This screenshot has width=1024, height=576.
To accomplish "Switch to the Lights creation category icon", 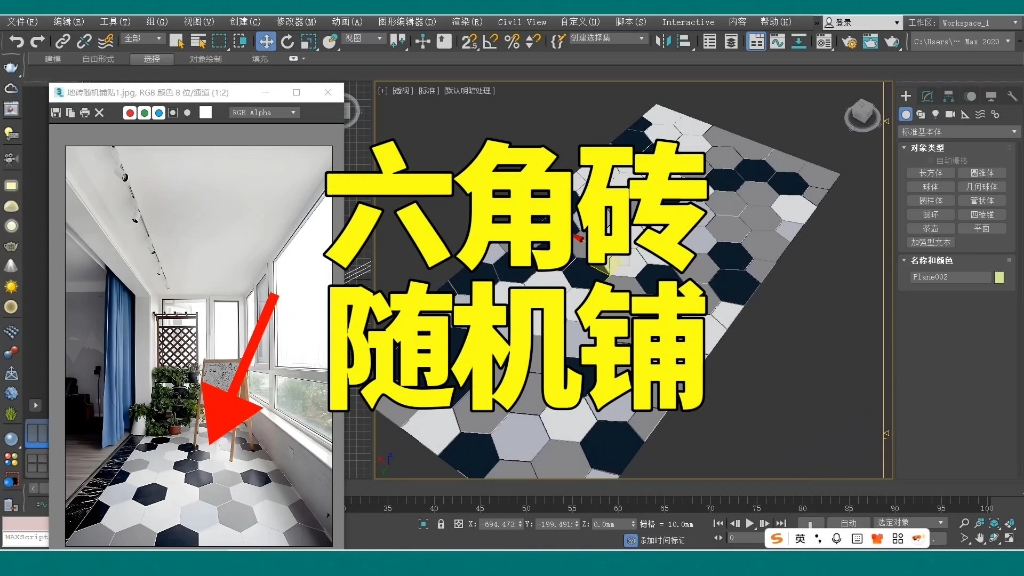I will (x=936, y=115).
